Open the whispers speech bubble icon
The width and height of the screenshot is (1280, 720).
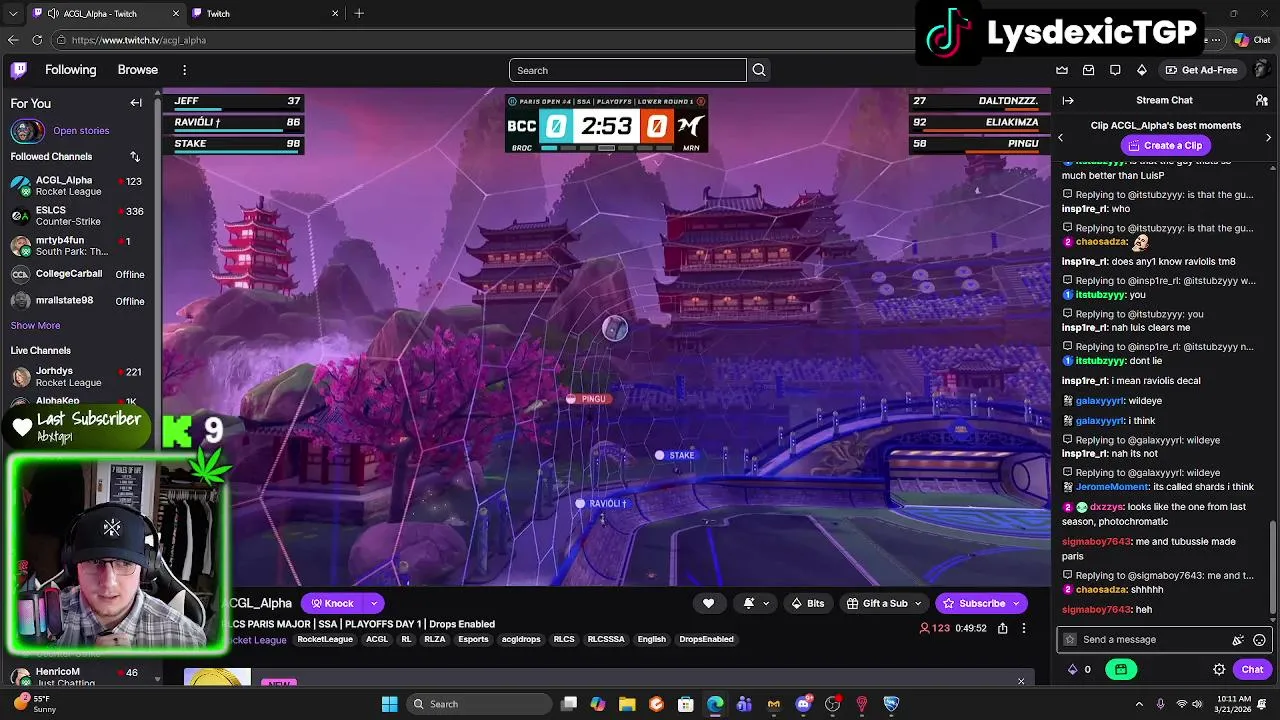click(1115, 70)
